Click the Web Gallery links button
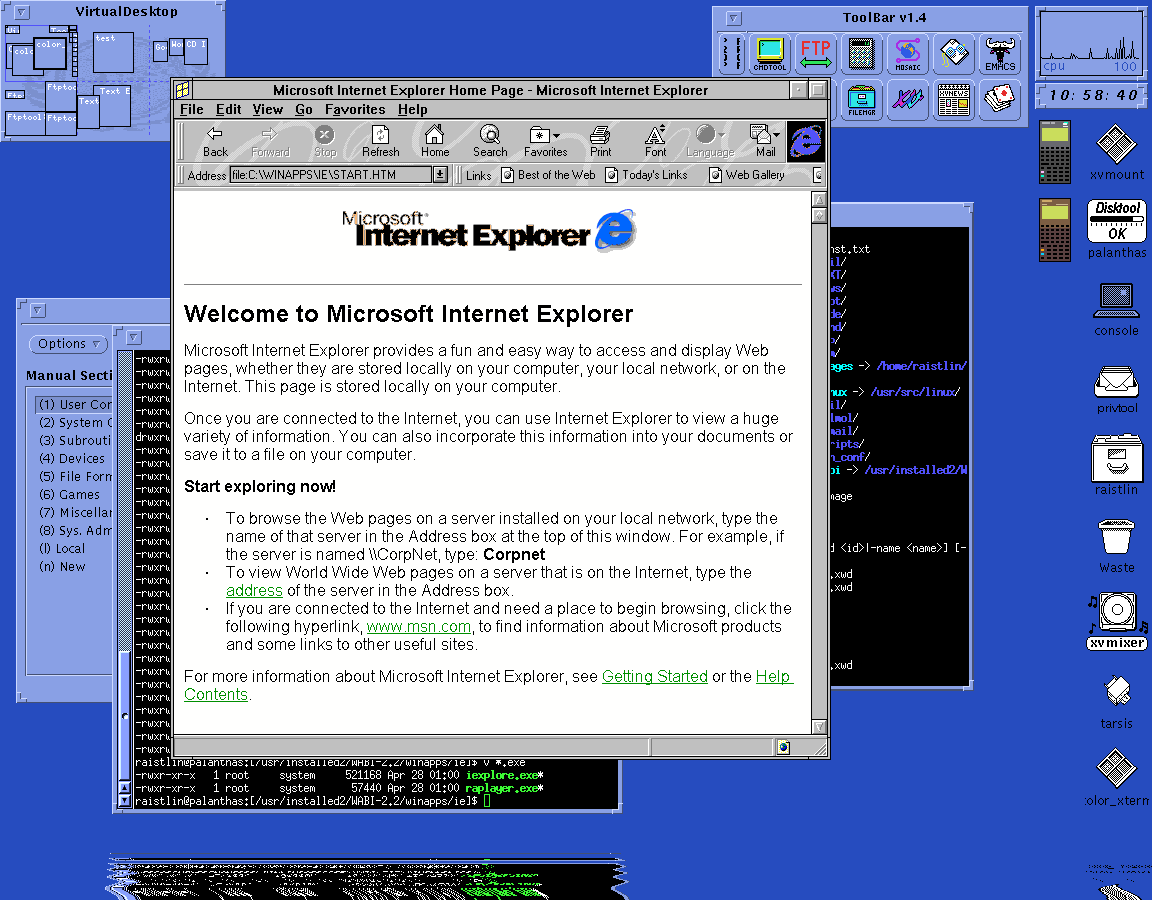The image size is (1152, 900). [x=746, y=175]
